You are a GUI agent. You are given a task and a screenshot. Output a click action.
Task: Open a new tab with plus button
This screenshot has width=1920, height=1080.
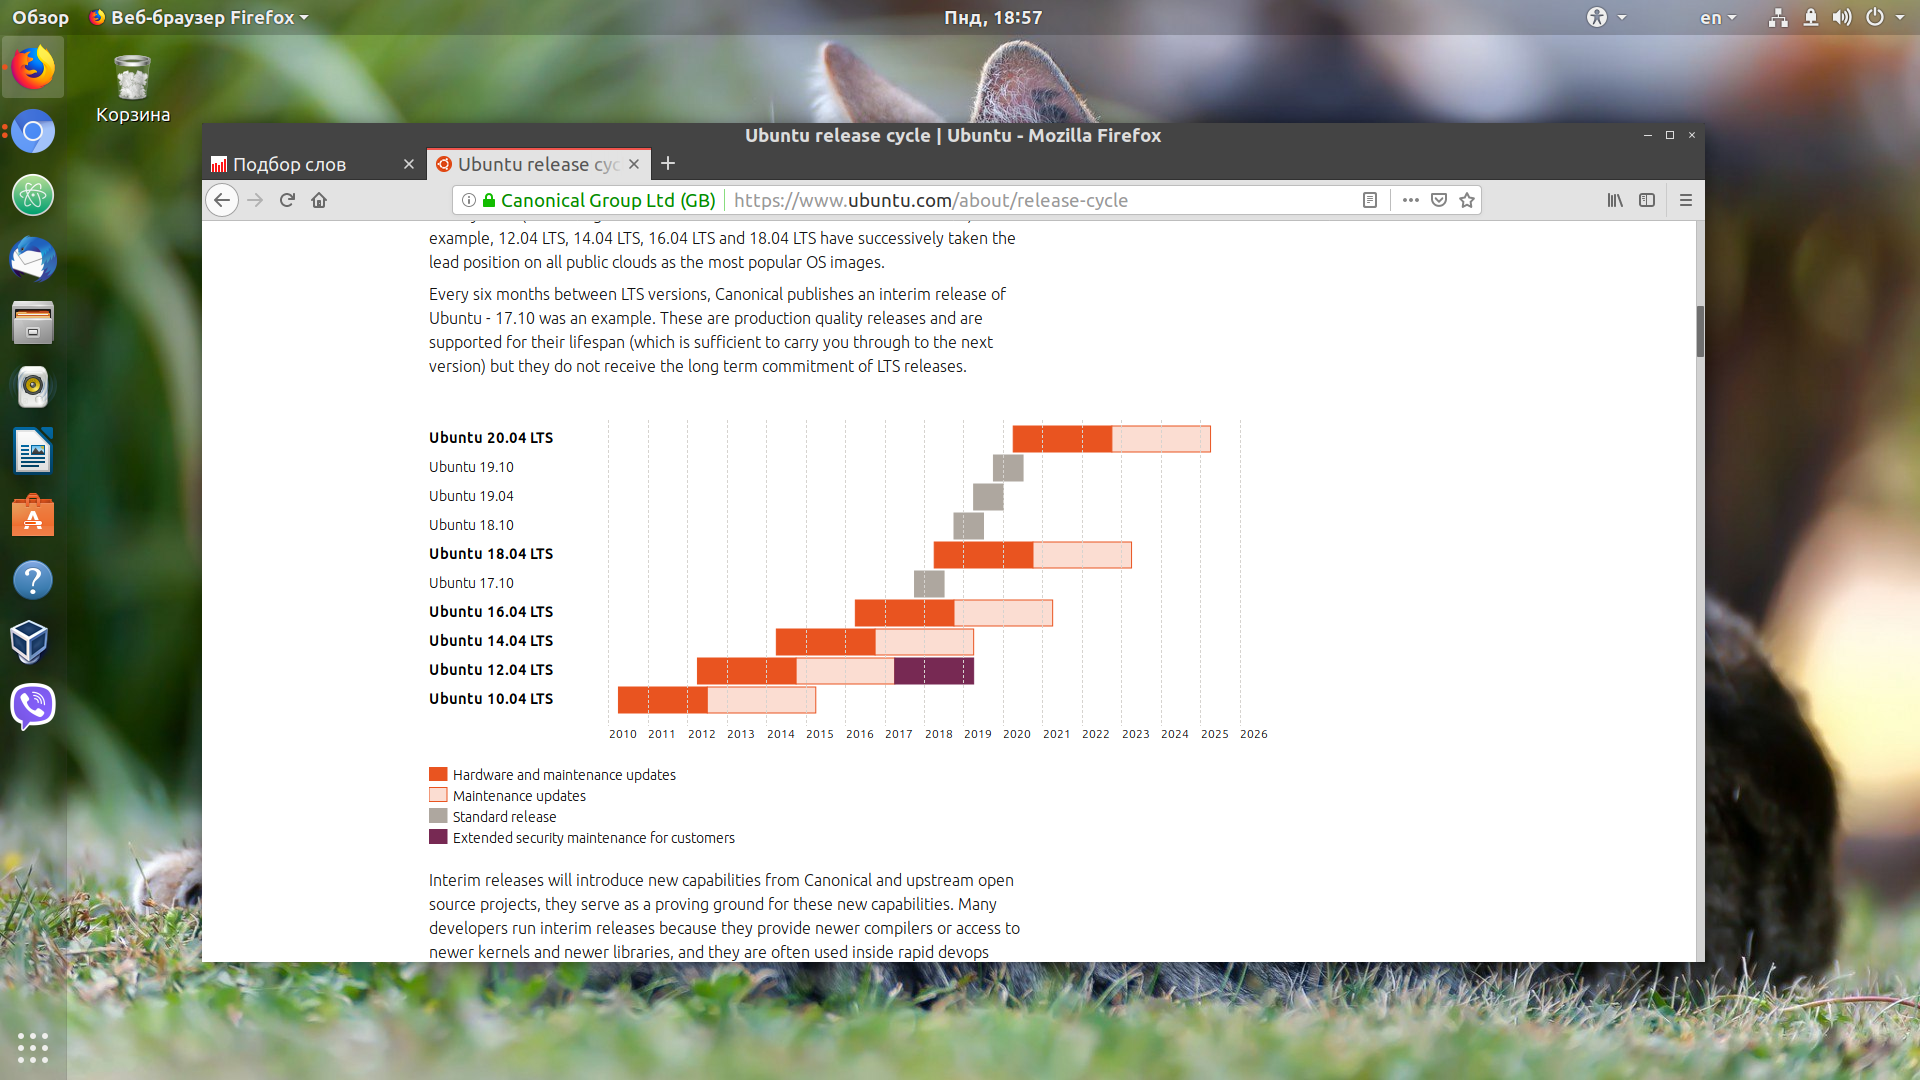(668, 163)
